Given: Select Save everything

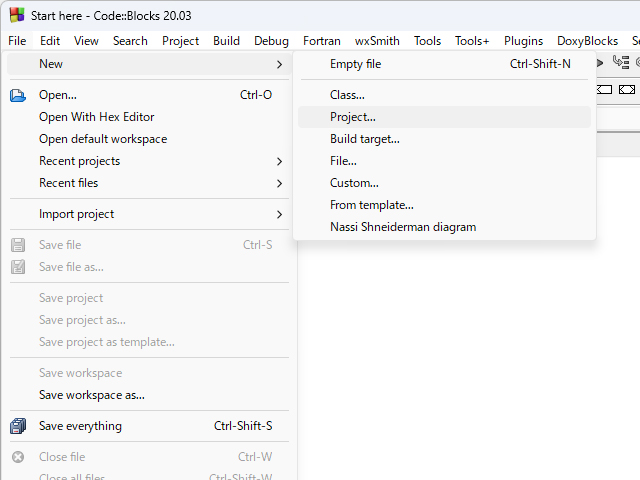Looking at the screenshot, I should click(x=149, y=427).
